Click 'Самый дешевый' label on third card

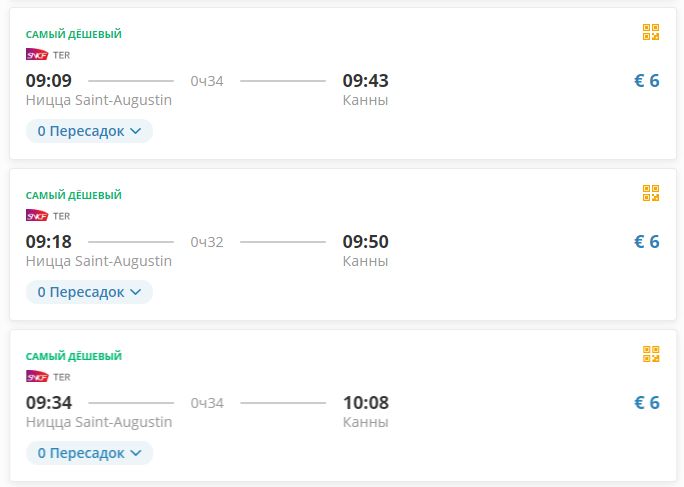73,357
